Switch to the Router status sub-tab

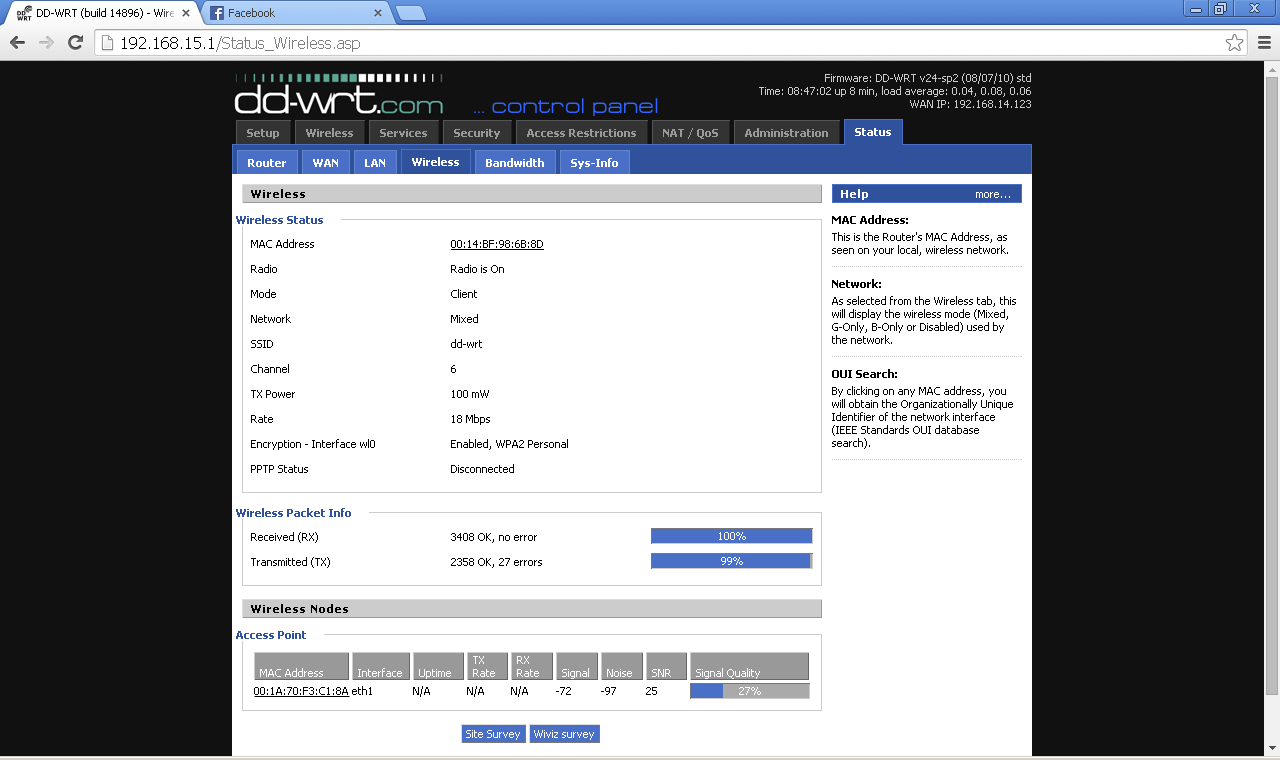click(267, 162)
